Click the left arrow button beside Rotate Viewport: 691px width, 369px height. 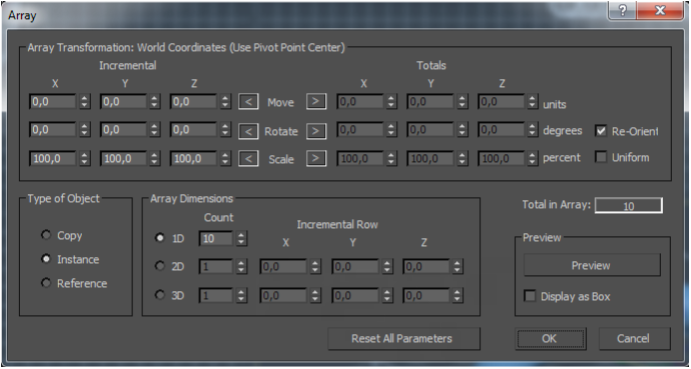(x=249, y=131)
